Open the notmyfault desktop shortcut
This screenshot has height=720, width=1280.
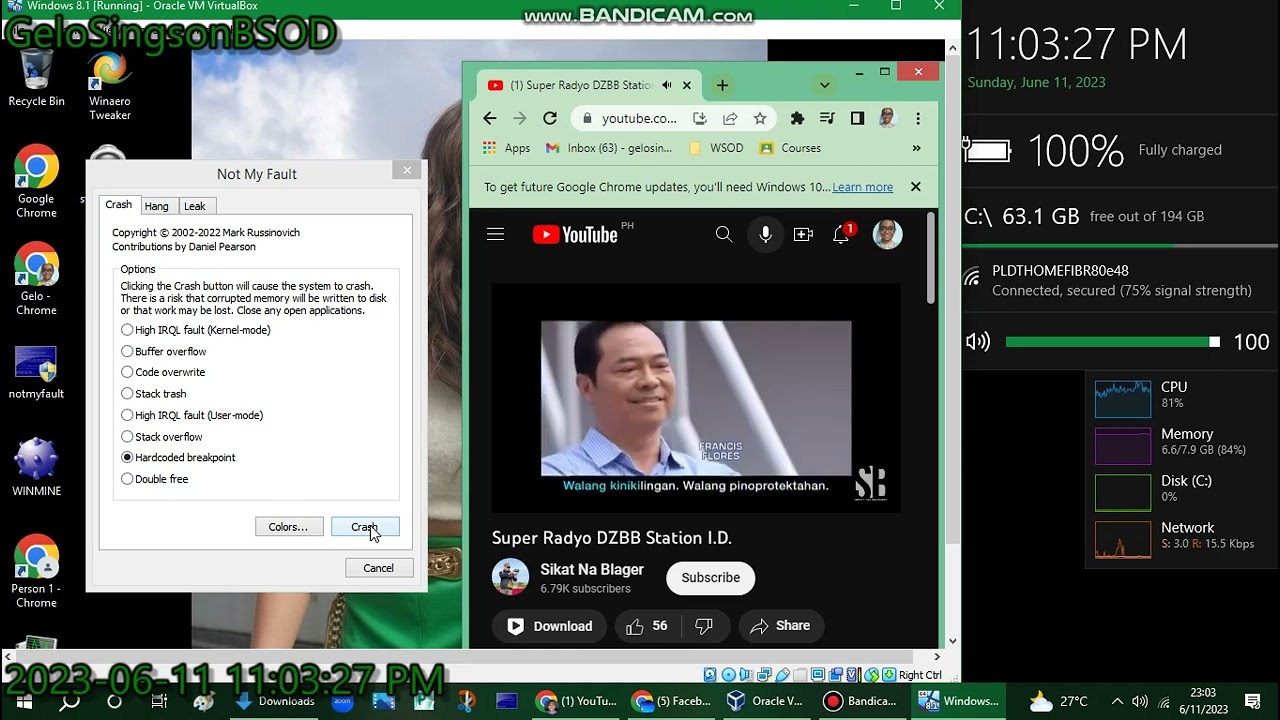point(36,372)
